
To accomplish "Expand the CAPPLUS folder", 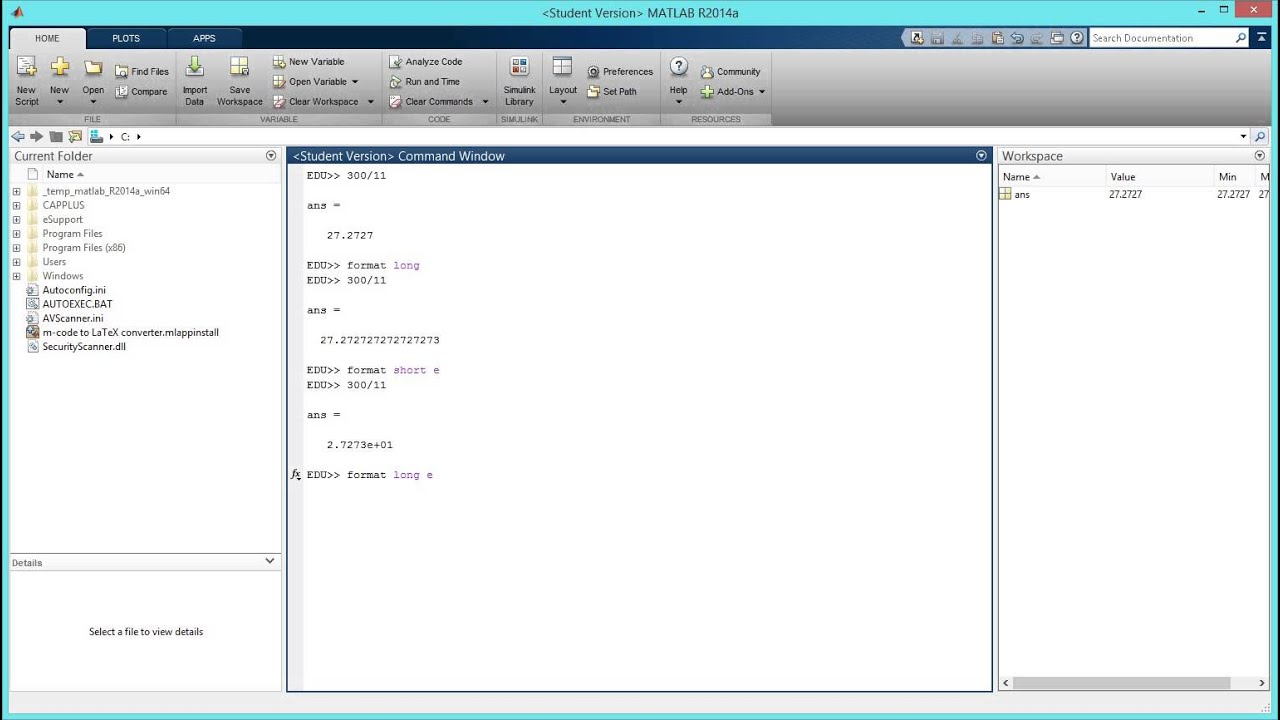I will coord(16,205).
